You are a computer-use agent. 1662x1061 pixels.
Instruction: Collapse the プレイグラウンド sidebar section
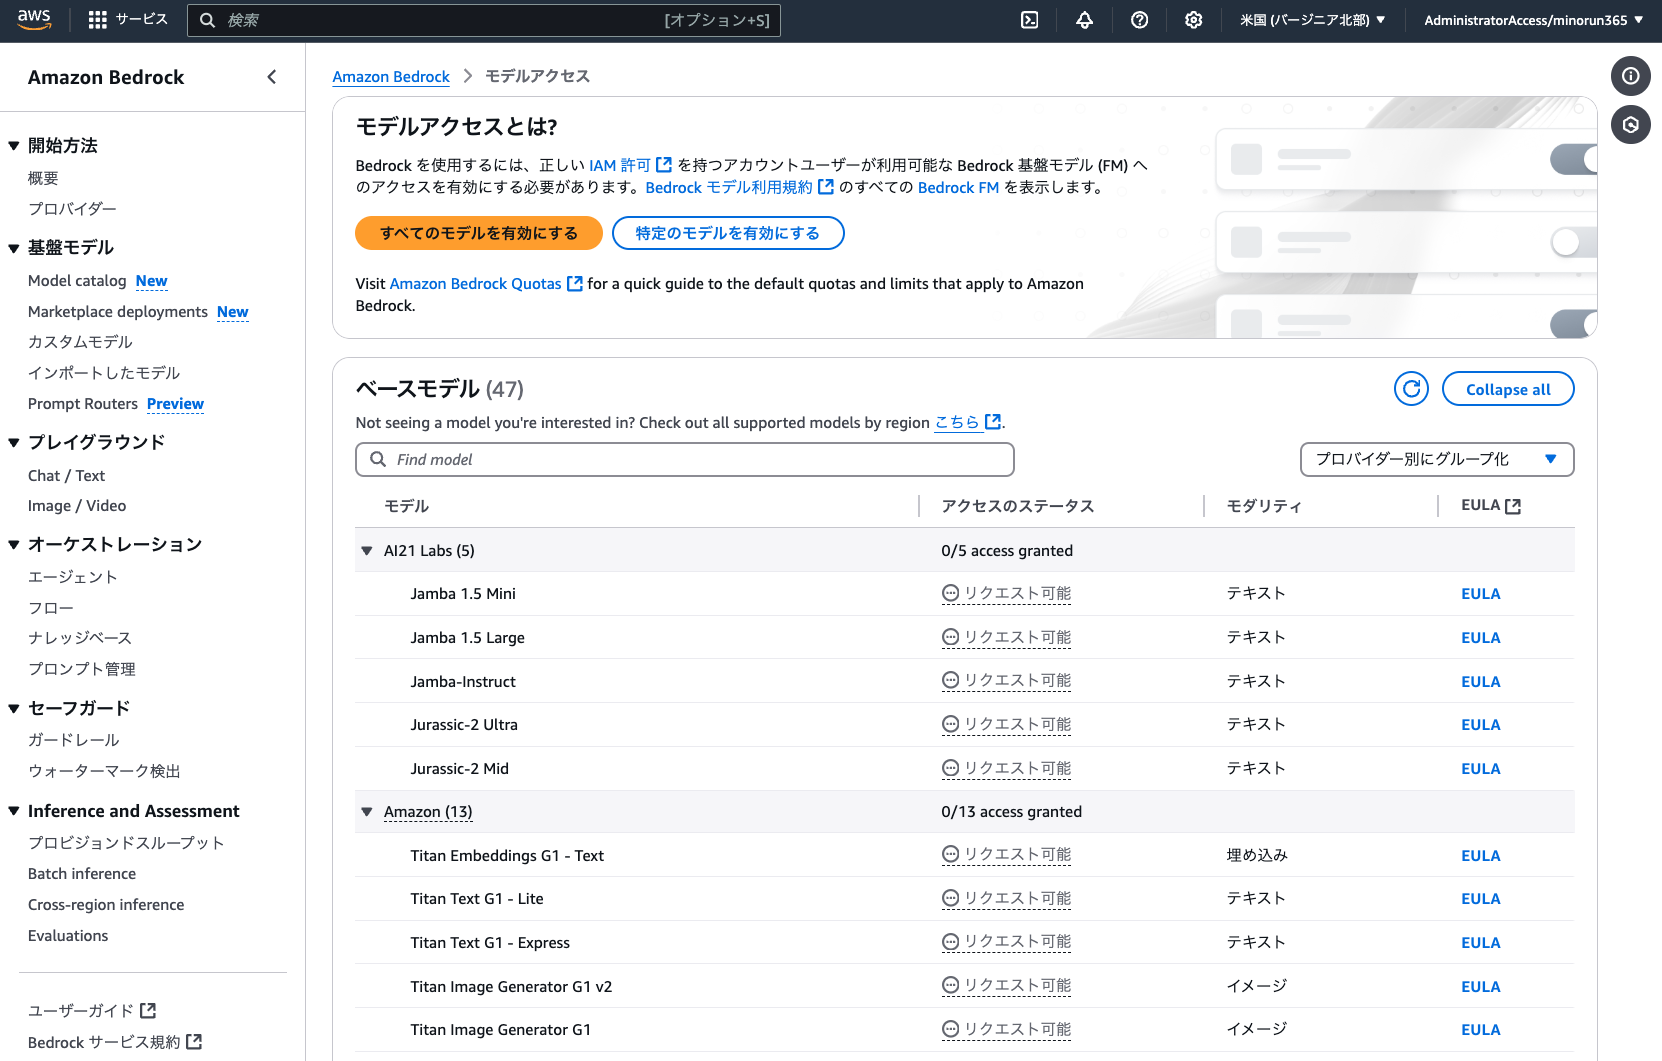(14, 442)
